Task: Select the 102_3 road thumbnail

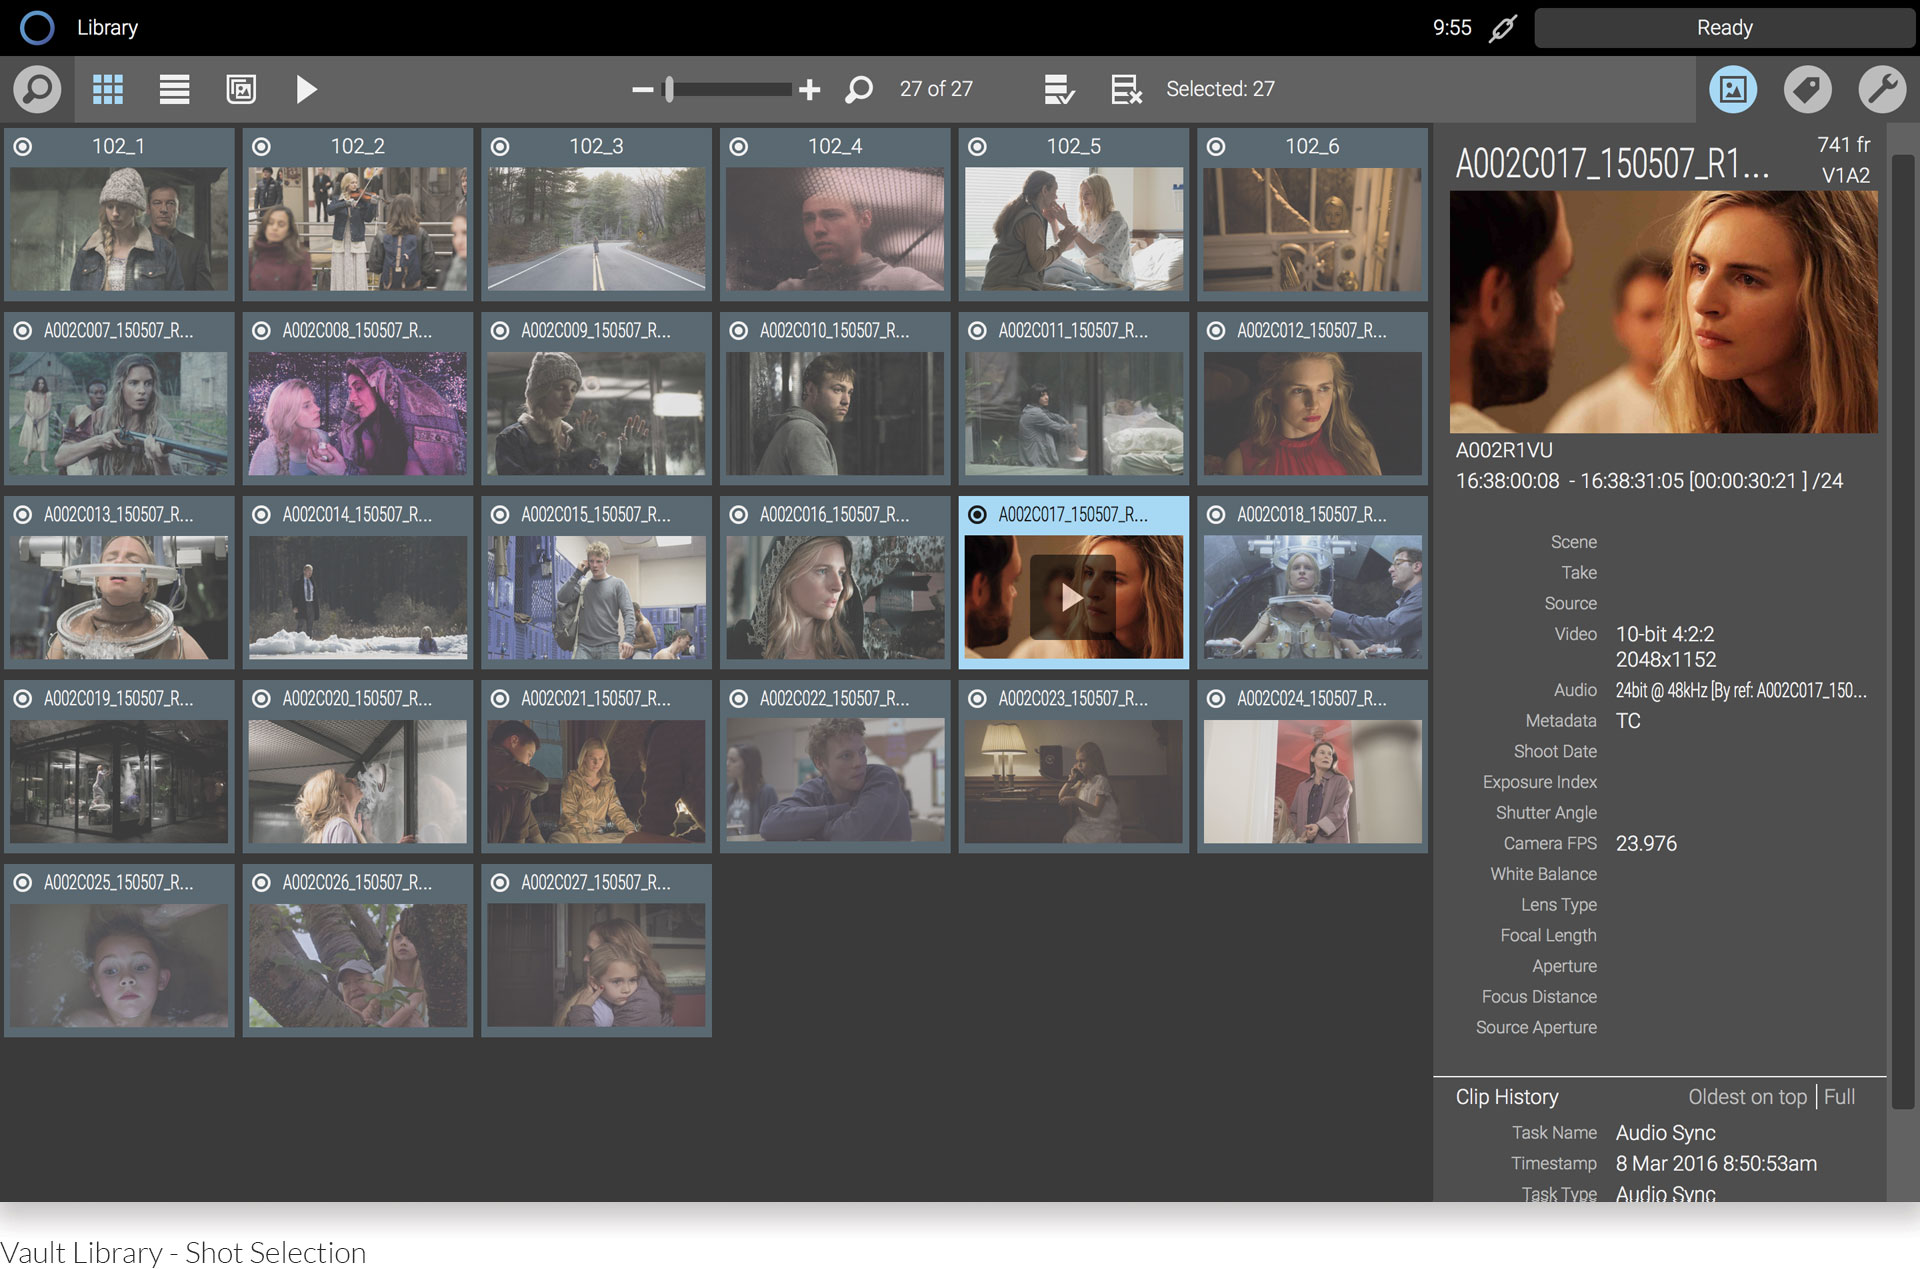Action: pyautogui.click(x=596, y=229)
